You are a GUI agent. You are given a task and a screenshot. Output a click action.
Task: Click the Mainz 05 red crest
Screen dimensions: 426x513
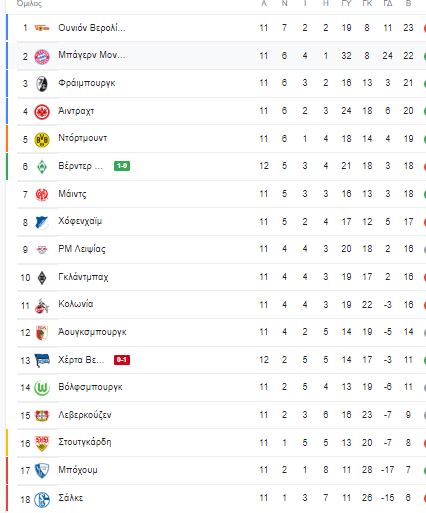pyautogui.click(x=42, y=194)
